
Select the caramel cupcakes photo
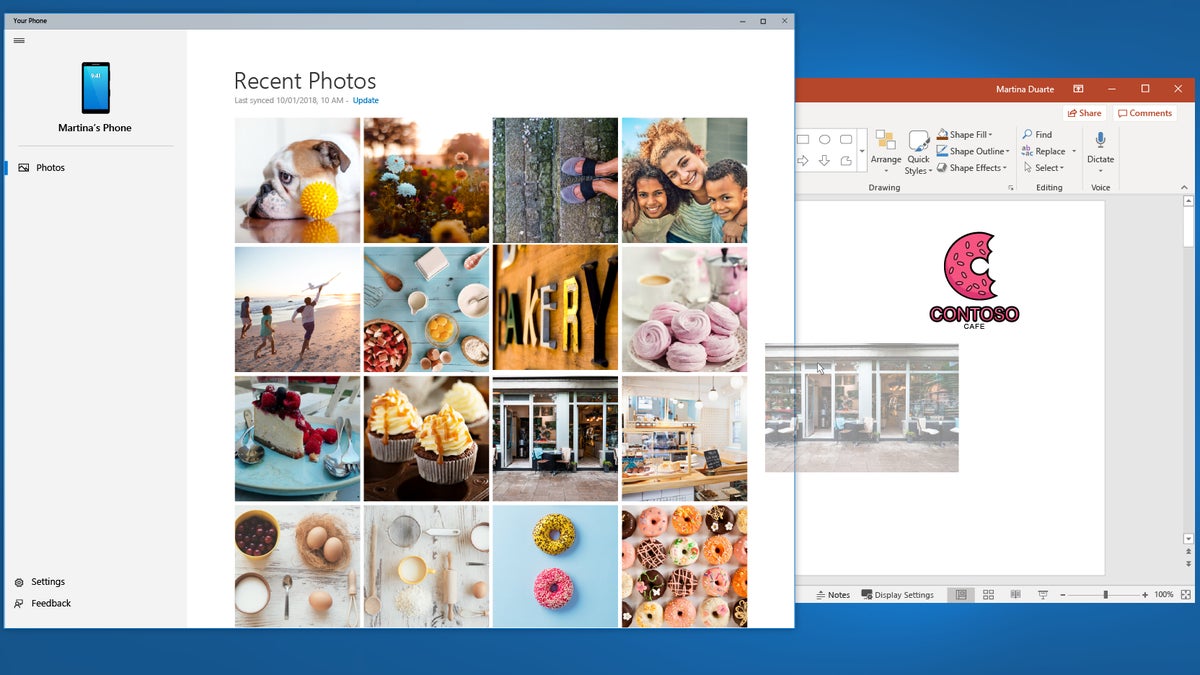(x=426, y=439)
